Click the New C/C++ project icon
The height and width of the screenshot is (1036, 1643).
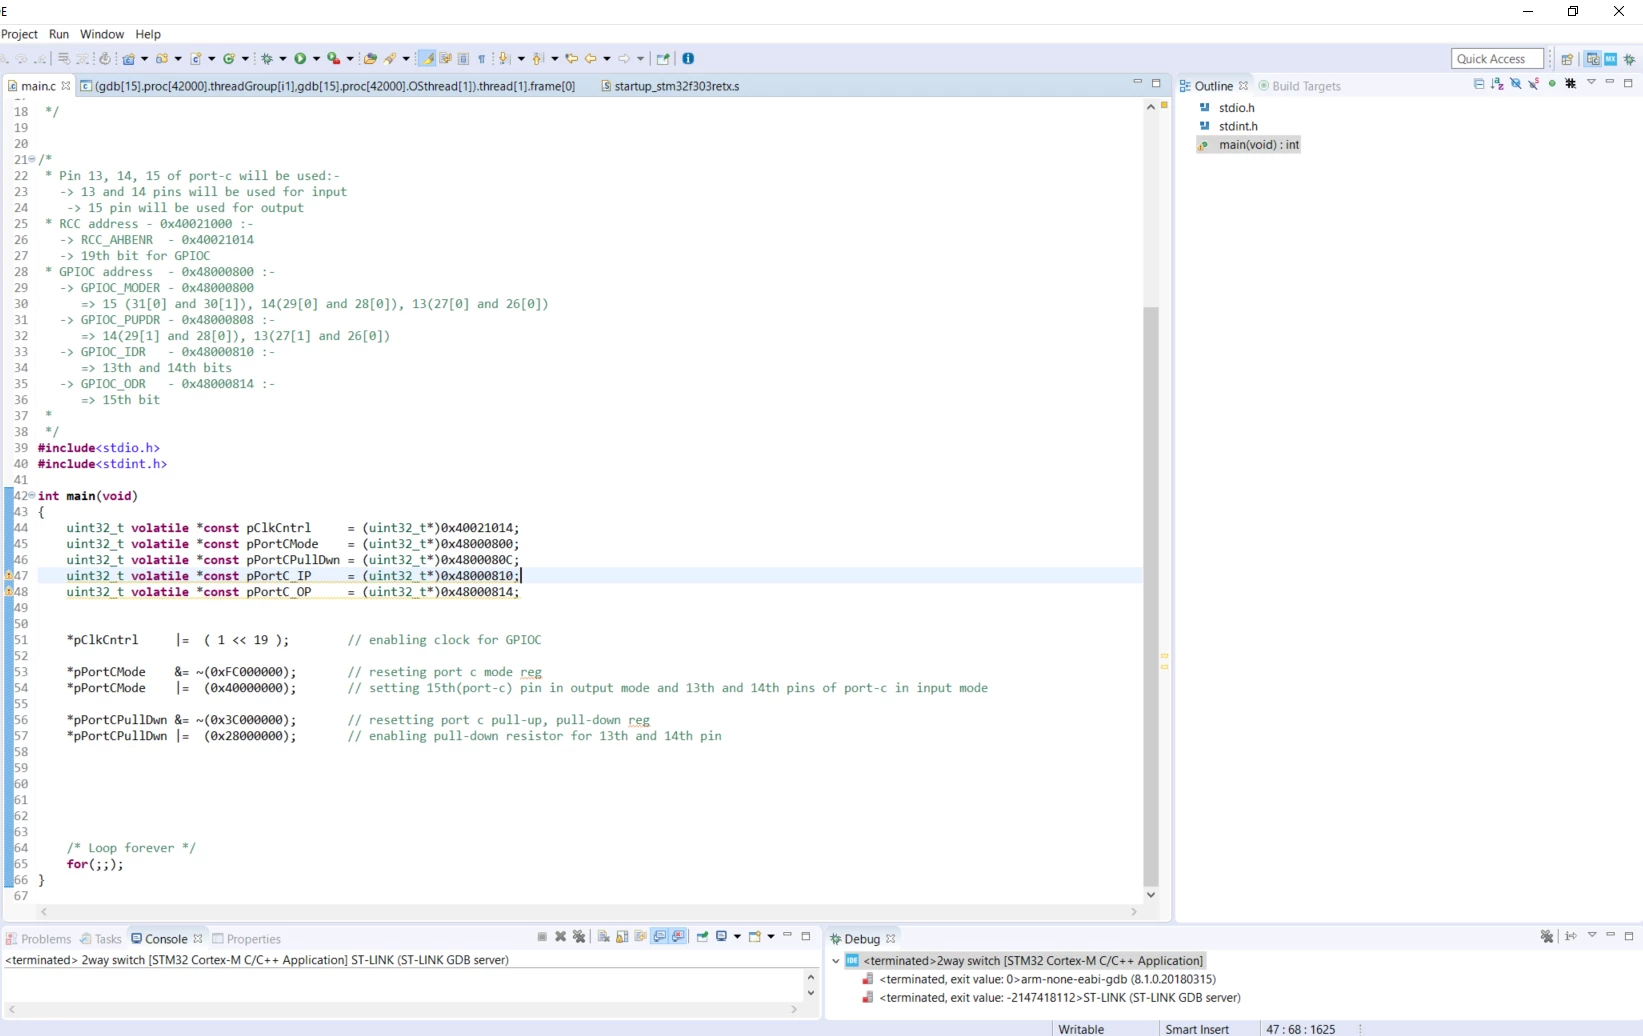(129, 59)
